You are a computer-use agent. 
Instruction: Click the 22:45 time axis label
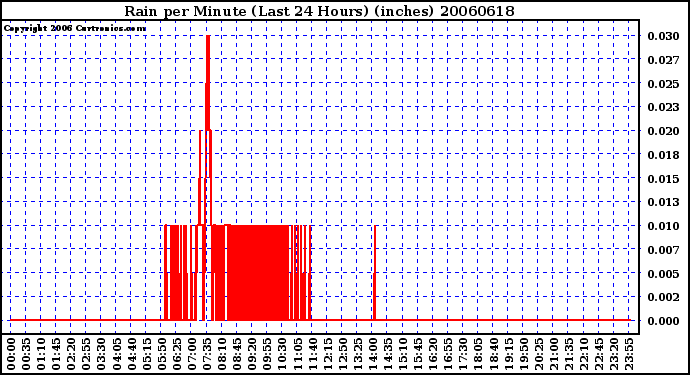pyautogui.click(x=598, y=354)
